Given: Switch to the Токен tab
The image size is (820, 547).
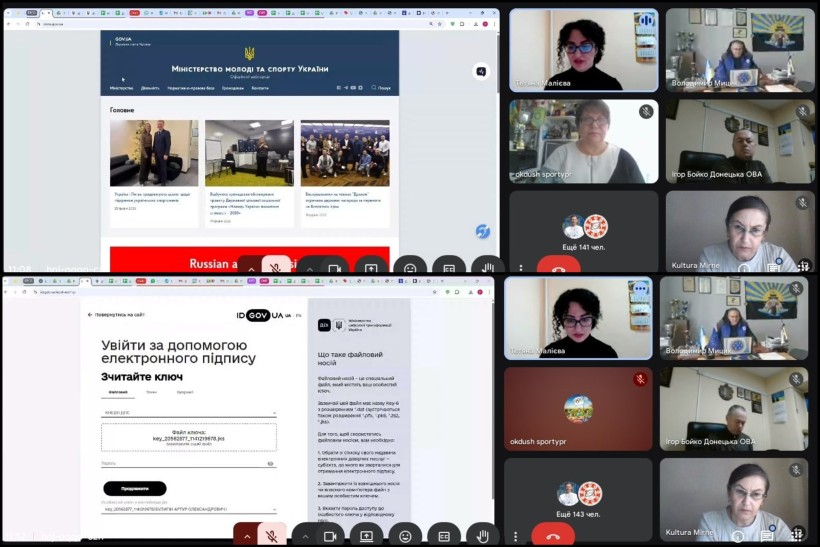Looking at the screenshot, I should coord(151,392).
